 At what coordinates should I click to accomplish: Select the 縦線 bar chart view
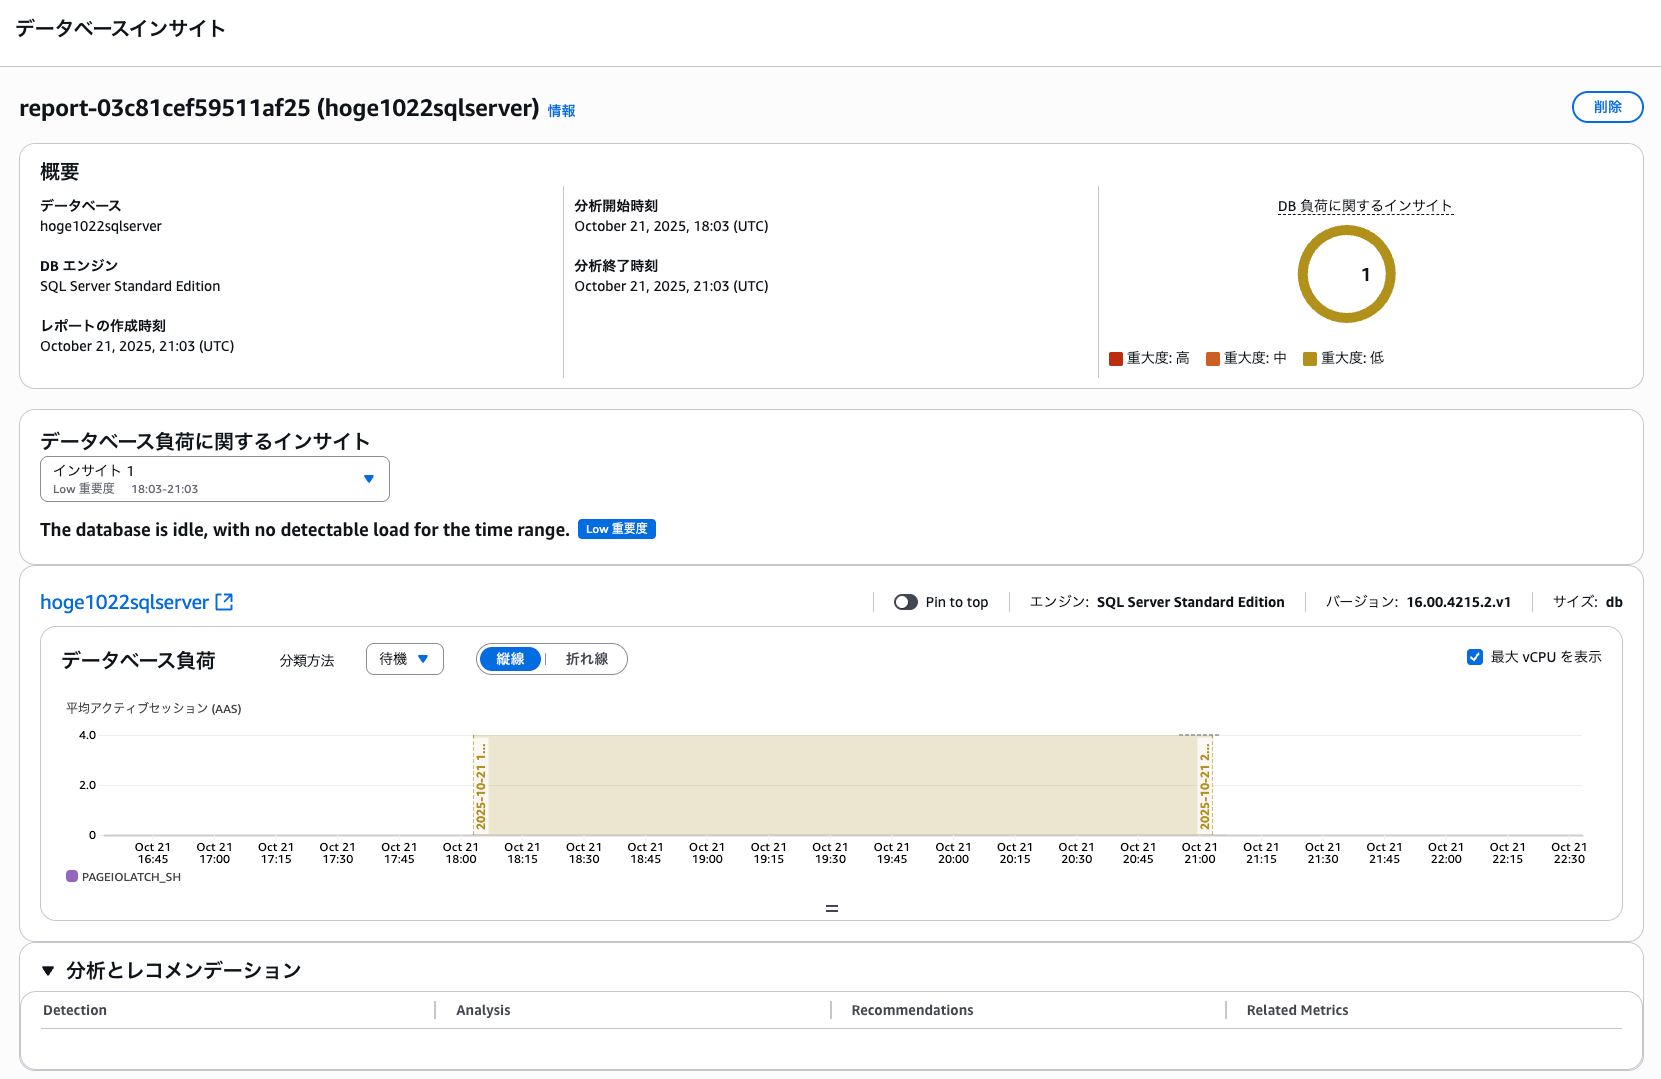pyautogui.click(x=510, y=659)
